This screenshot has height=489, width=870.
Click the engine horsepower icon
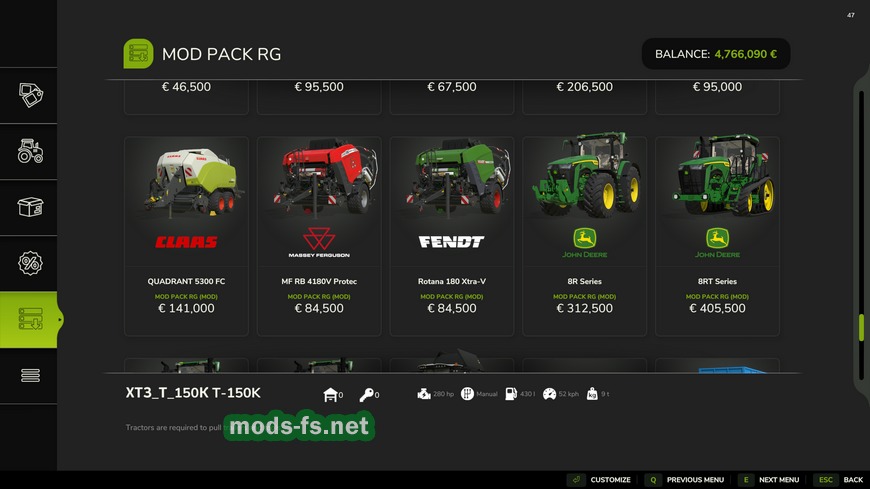(424, 394)
